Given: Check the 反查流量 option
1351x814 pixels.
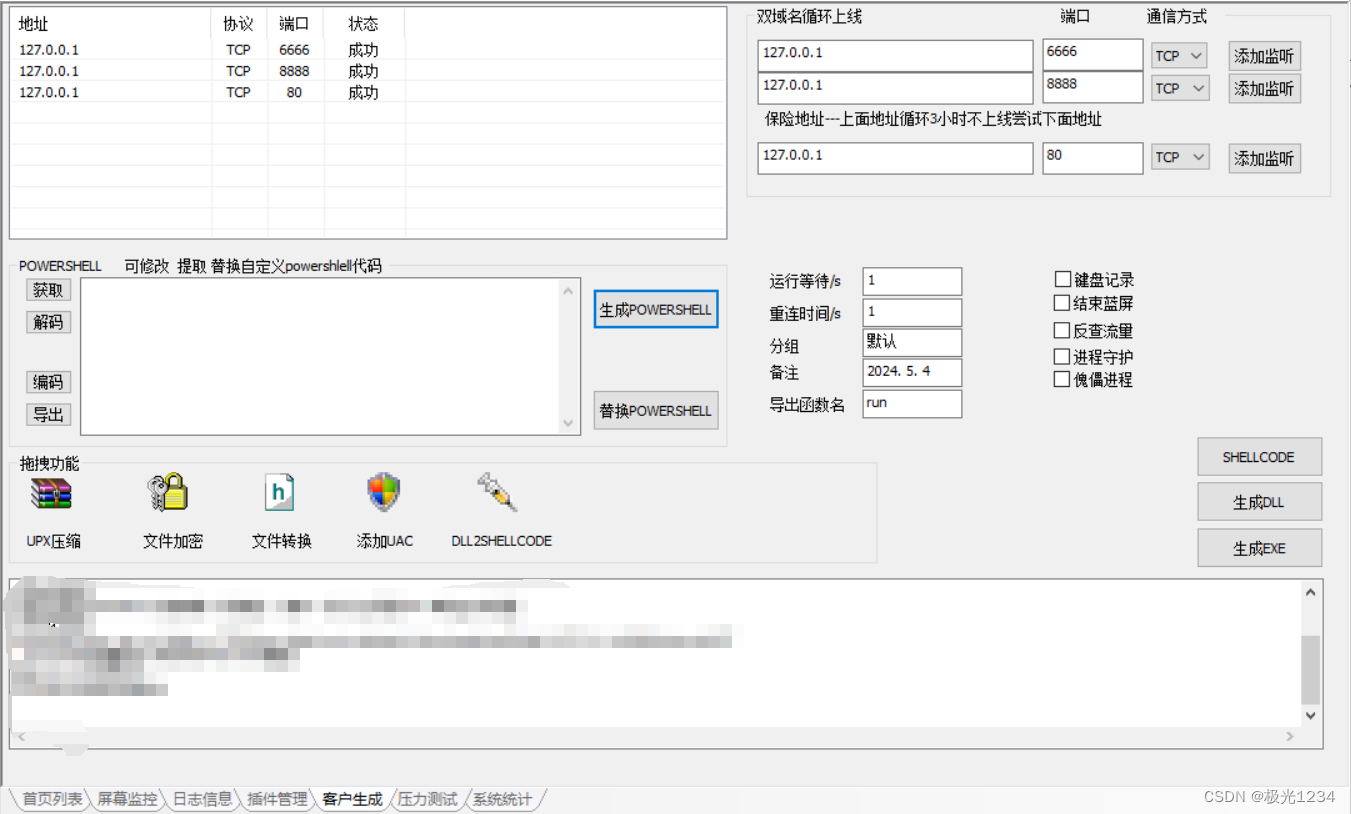Looking at the screenshot, I should [1062, 330].
